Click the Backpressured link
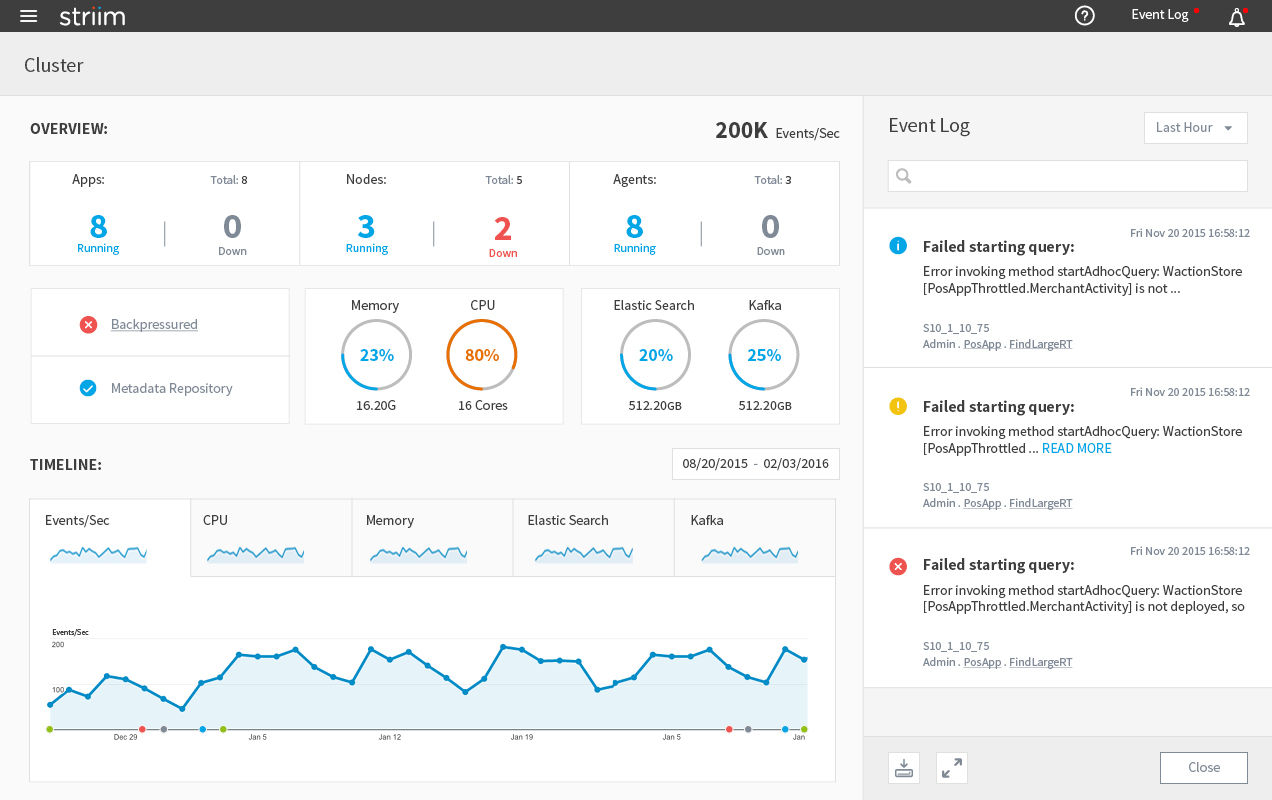Image resolution: width=1272 pixels, height=800 pixels. [x=154, y=324]
